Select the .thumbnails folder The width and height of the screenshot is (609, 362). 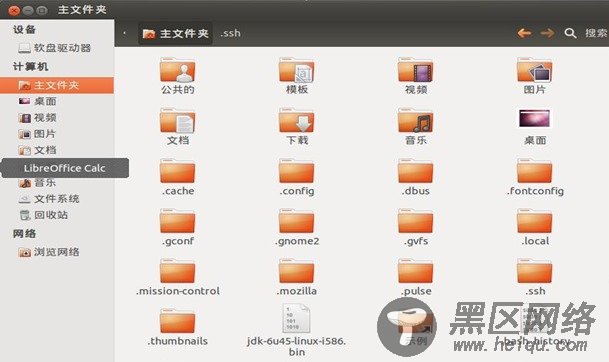177,327
